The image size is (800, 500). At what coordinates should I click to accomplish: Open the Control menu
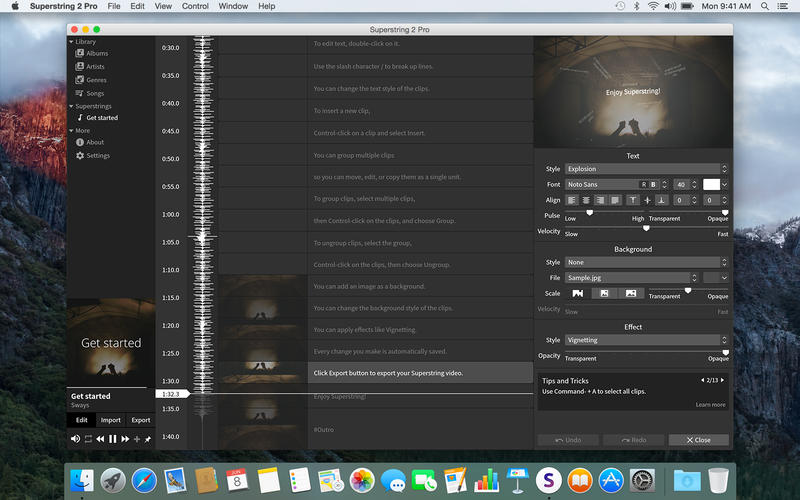pyautogui.click(x=195, y=6)
